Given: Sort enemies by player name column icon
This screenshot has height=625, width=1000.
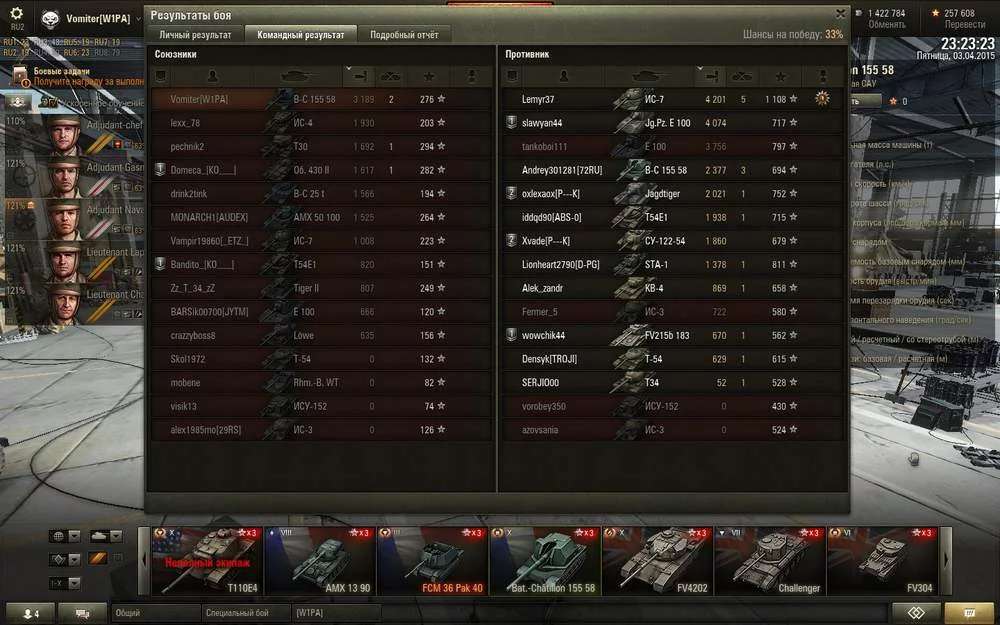Looking at the screenshot, I should 563,77.
